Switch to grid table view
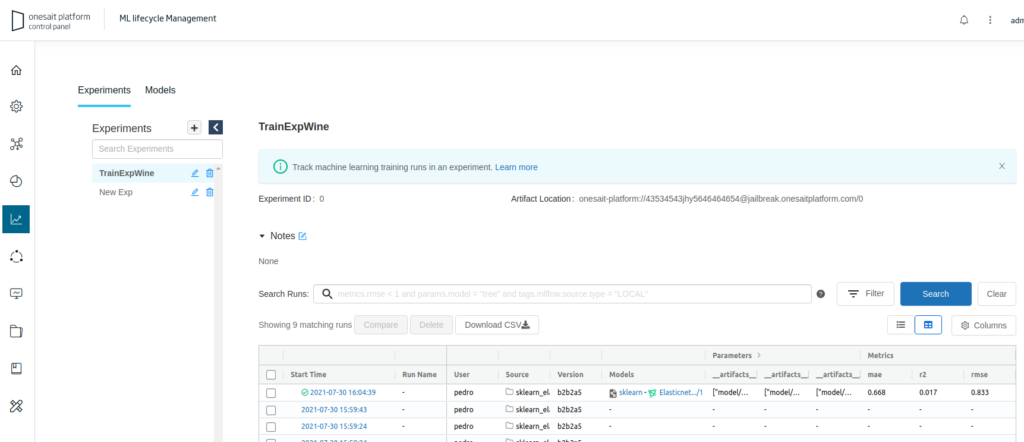The width and height of the screenshot is (1024, 442). (928, 324)
